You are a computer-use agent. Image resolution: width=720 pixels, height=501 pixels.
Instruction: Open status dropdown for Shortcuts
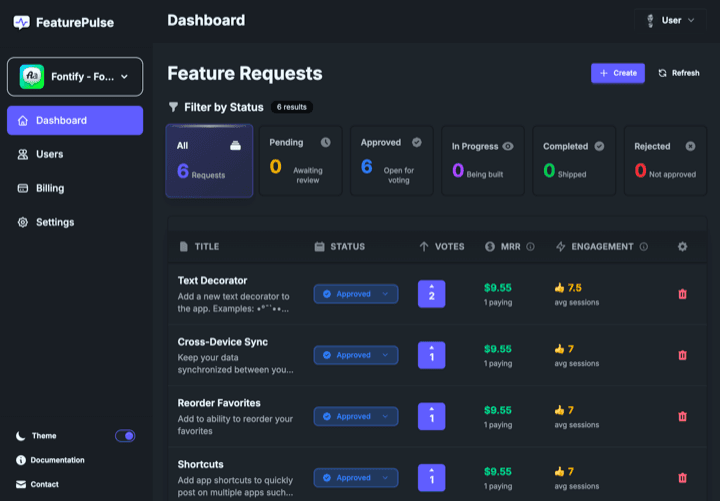pyautogui.click(x=356, y=478)
